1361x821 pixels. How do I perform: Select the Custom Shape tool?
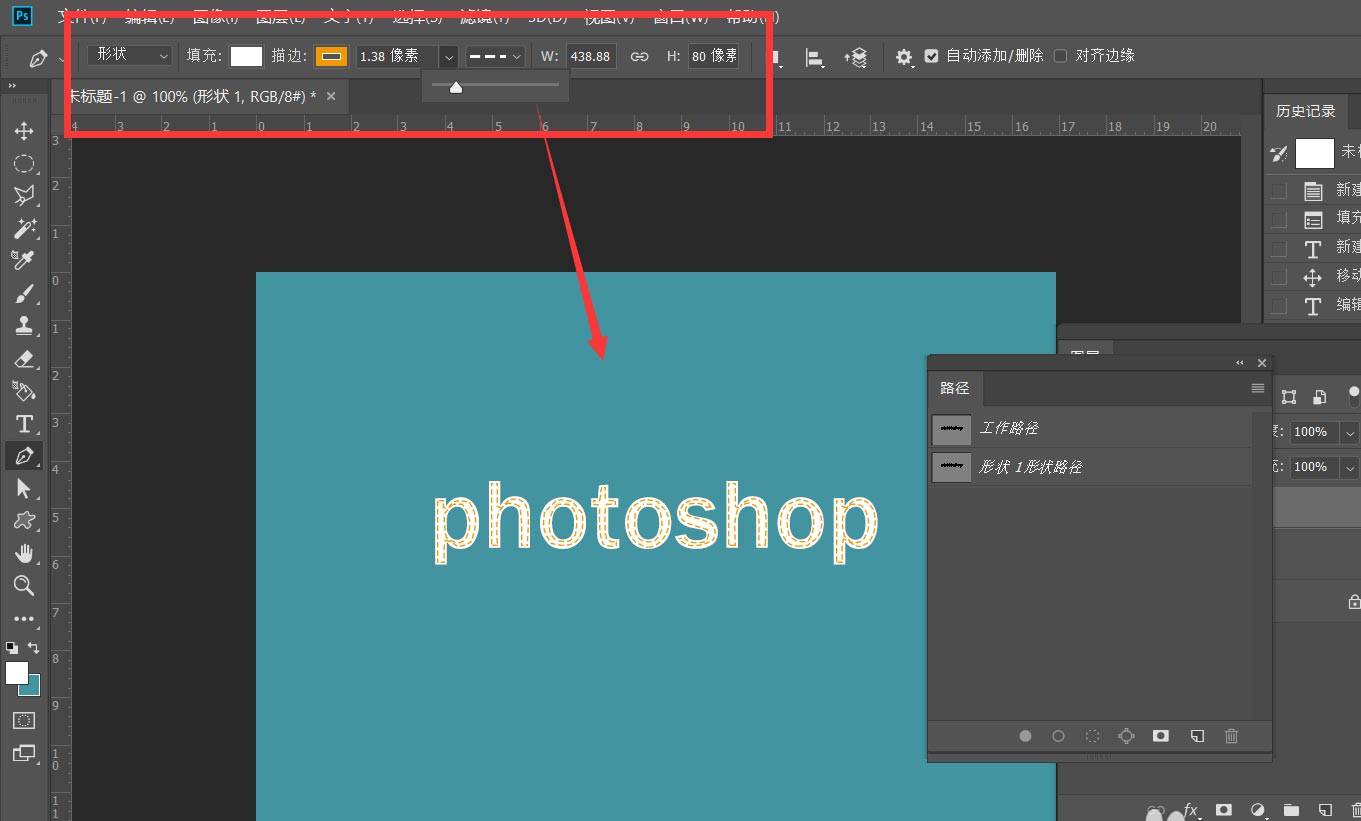[24, 520]
